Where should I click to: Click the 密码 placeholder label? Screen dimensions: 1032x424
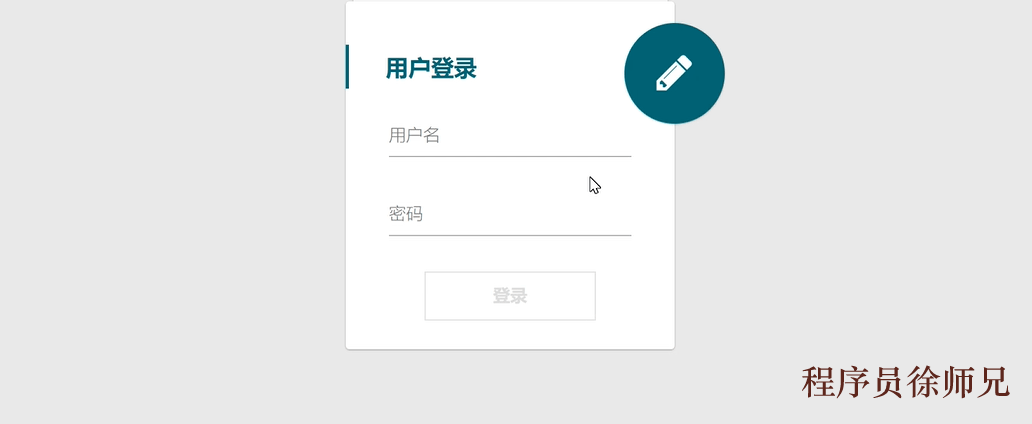pos(405,214)
